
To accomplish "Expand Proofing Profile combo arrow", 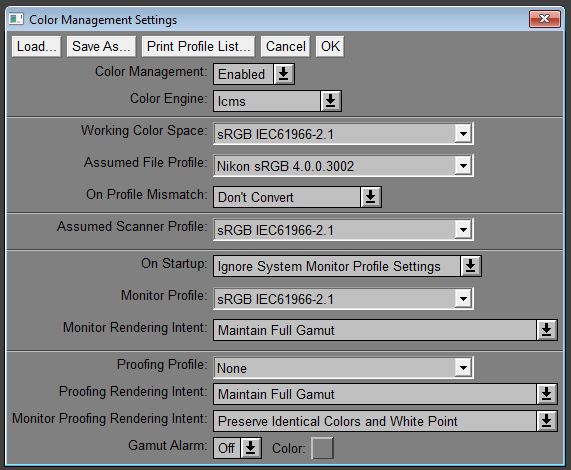I will pyautogui.click(x=463, y=368).
